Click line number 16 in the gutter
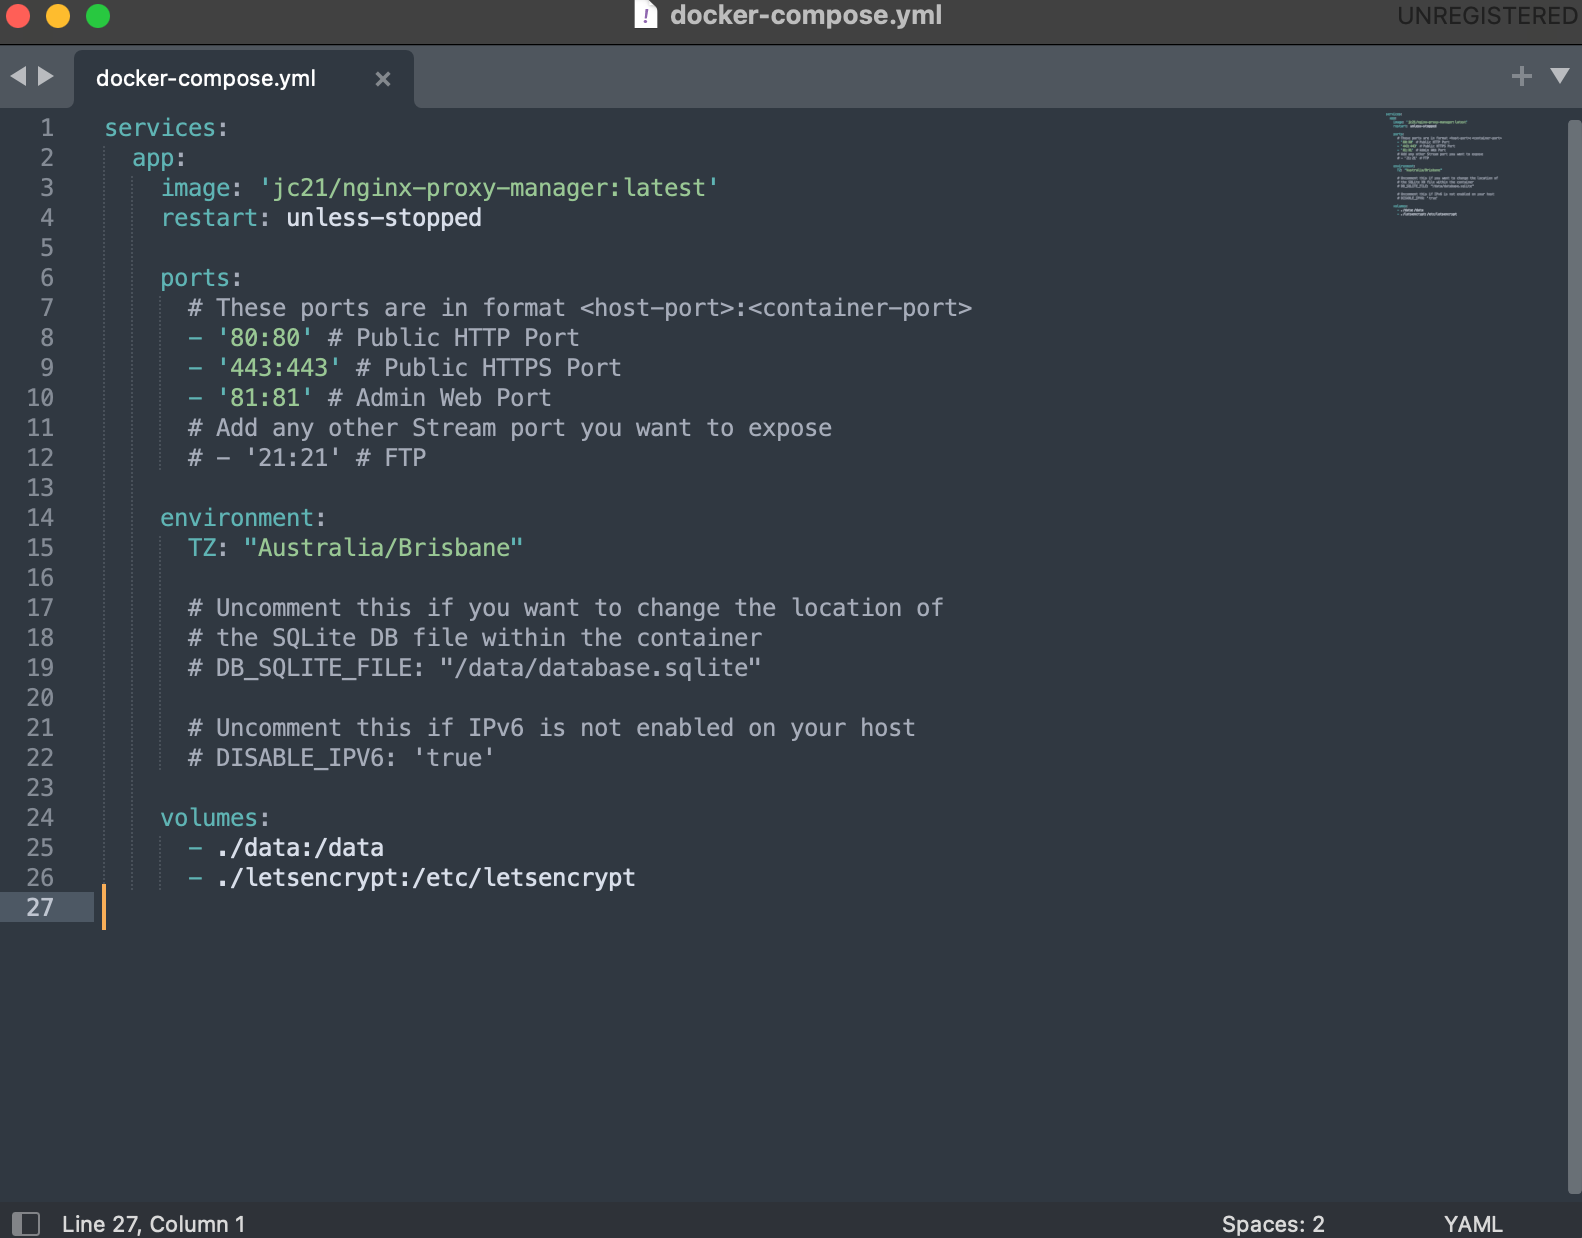Screen dimensions: 1582x1238 (40, 578)
